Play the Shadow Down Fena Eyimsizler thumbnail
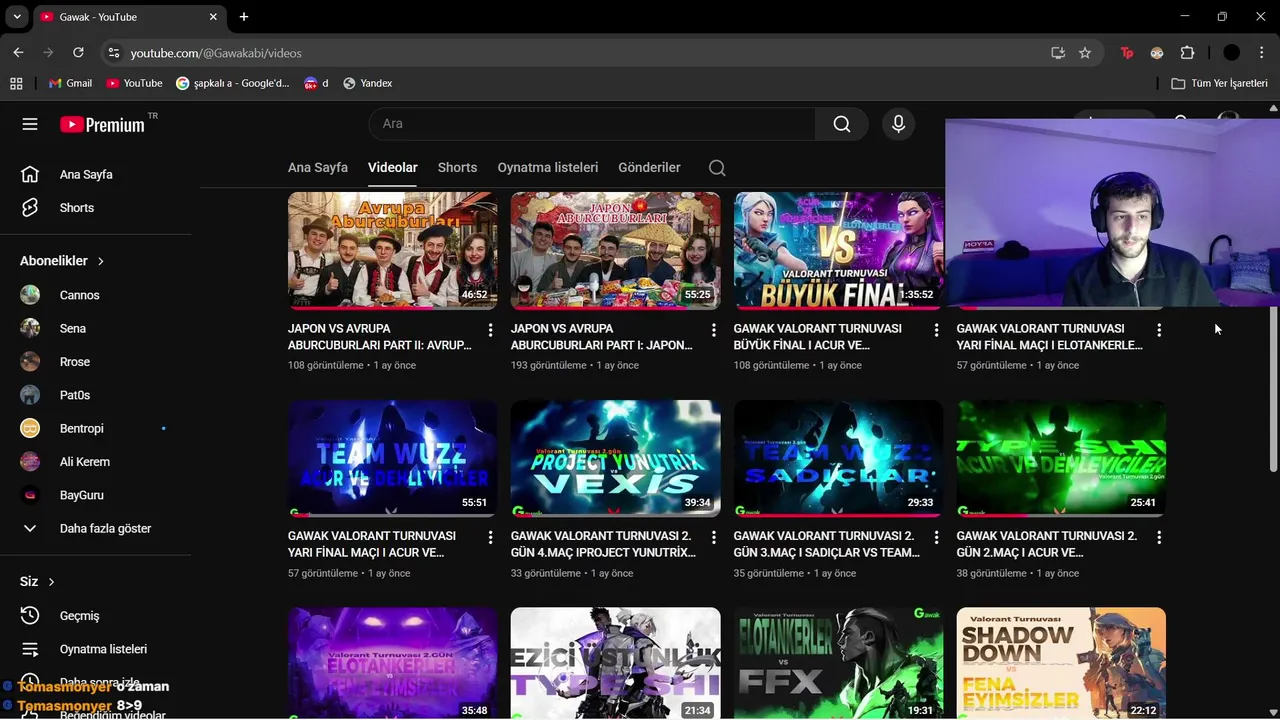The height and width of the screenshot is (720, 1280). tap(1061, 663)
